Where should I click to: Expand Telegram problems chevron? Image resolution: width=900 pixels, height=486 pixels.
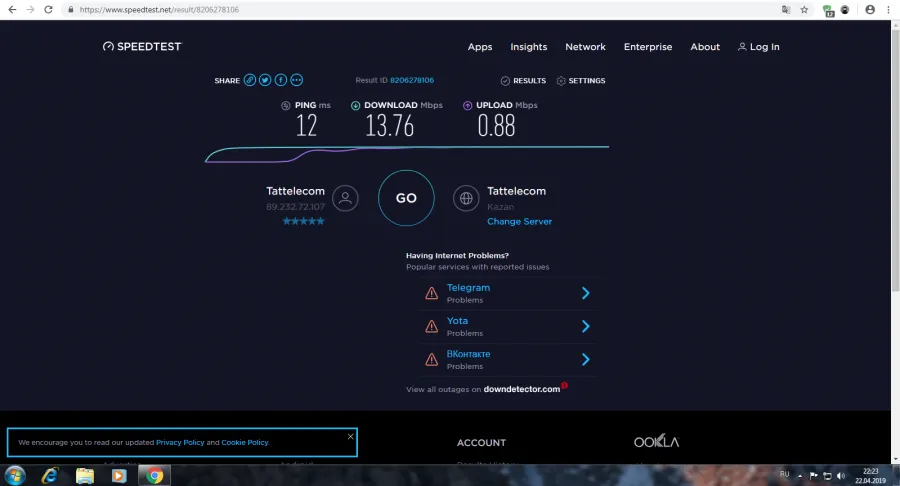pyautogui.click(x=585, y=293)
